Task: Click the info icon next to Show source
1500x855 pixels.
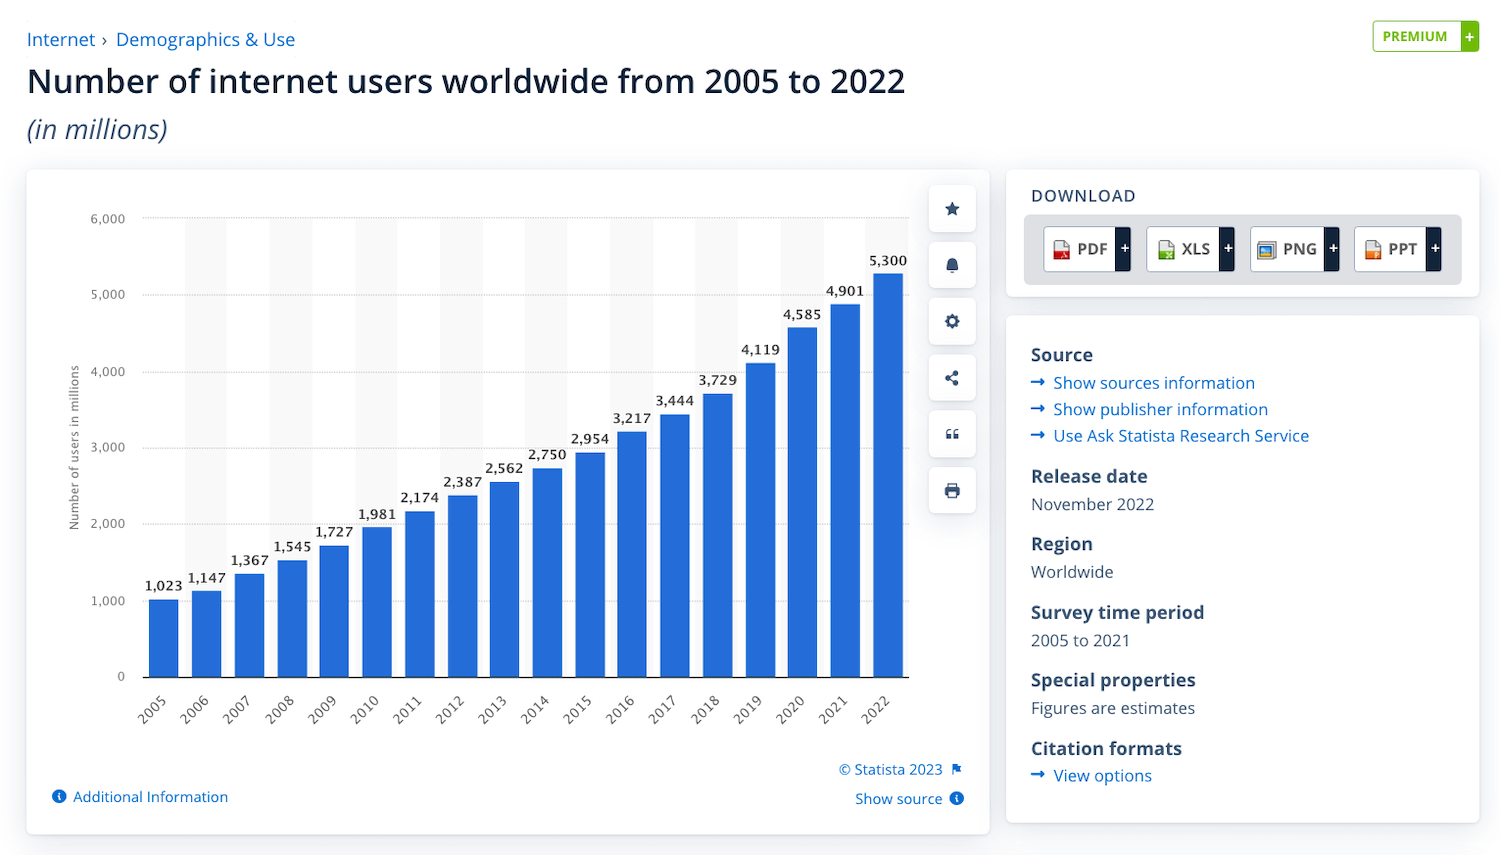Action: [x=957, y=798]
